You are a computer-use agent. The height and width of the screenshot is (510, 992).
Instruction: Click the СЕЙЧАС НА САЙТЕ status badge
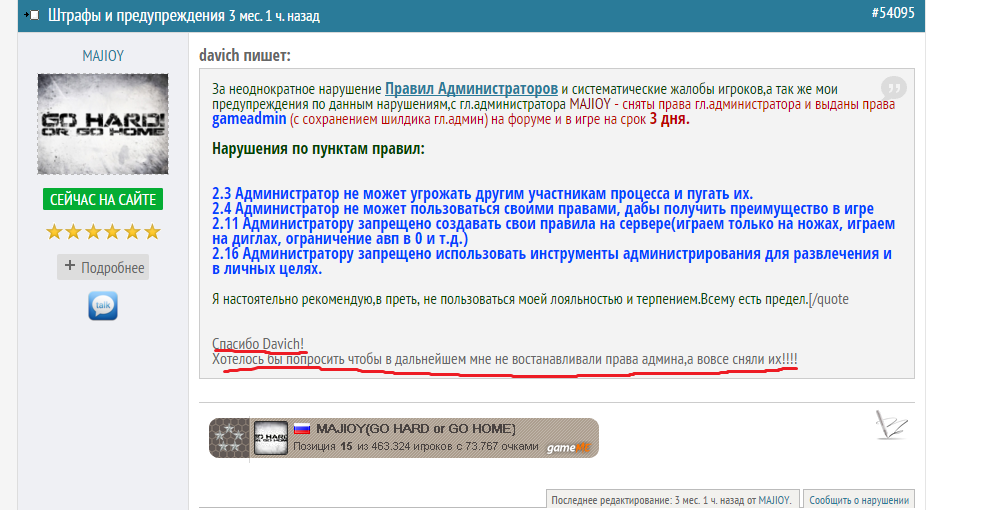(x=103, y=199)
